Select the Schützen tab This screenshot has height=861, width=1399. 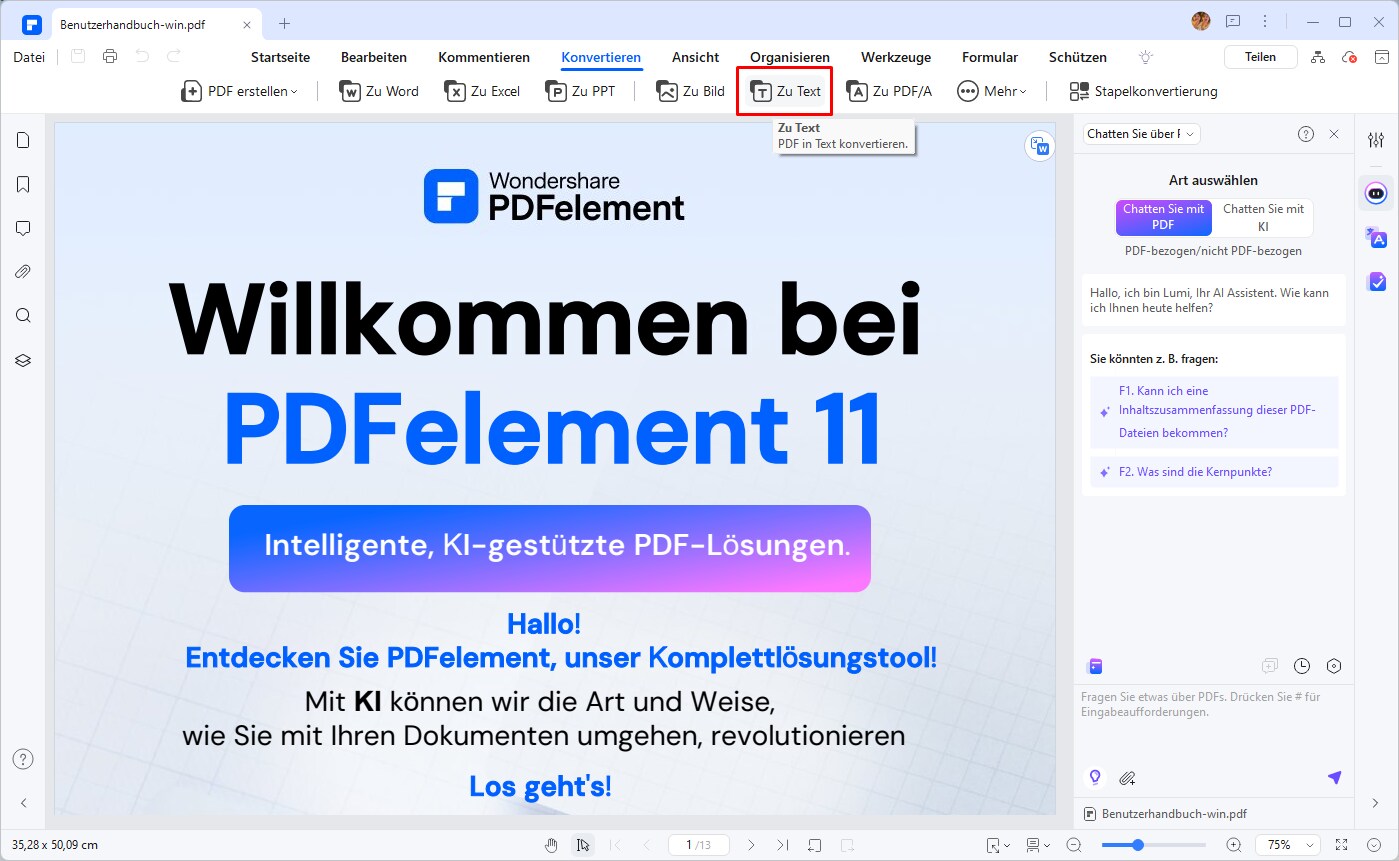coord(1078,57)
